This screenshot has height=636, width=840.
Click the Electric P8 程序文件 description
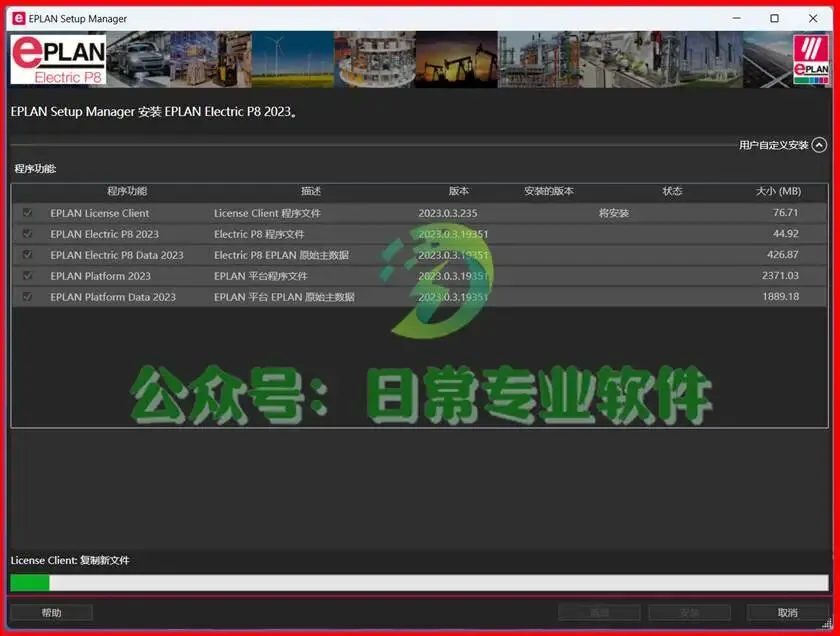click(x=259, y=234)
